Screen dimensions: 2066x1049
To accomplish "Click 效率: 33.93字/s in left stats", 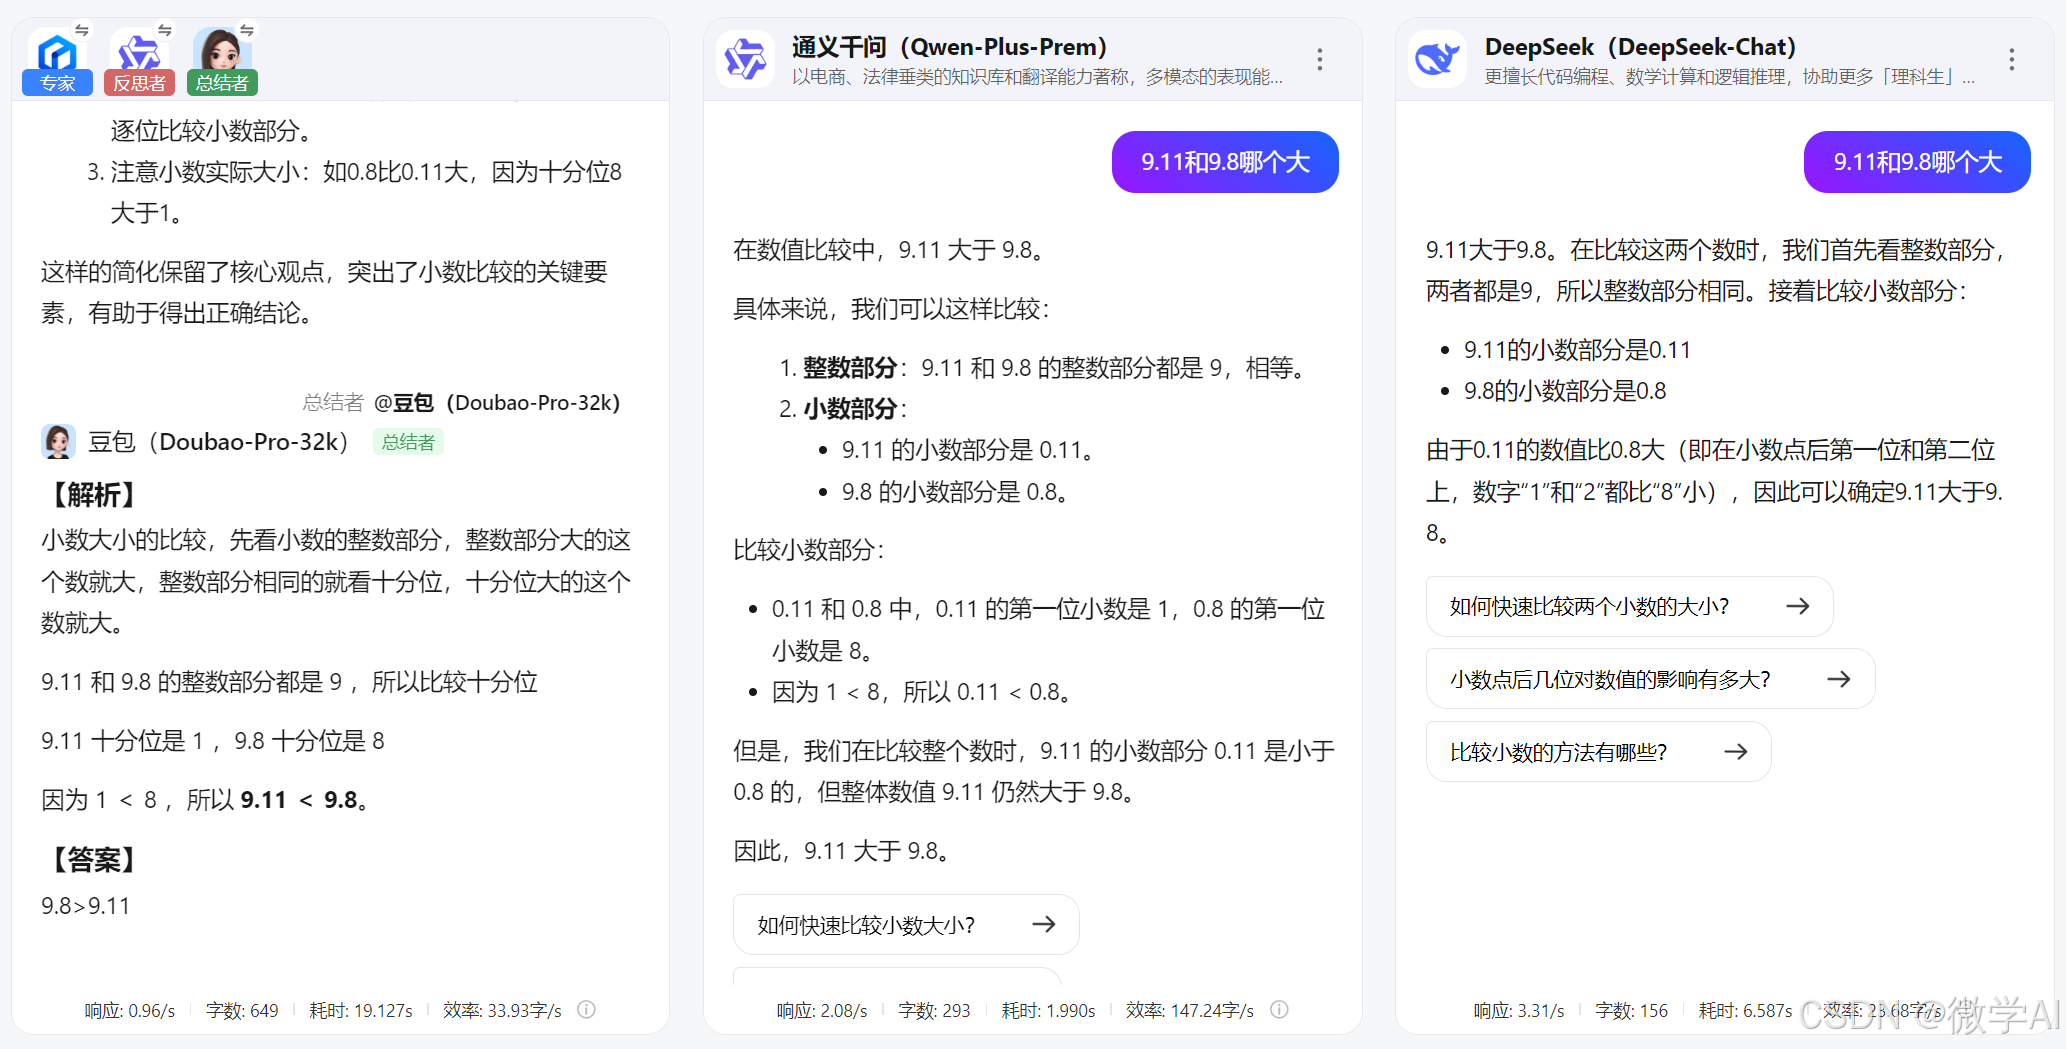I will [503, 1011].
